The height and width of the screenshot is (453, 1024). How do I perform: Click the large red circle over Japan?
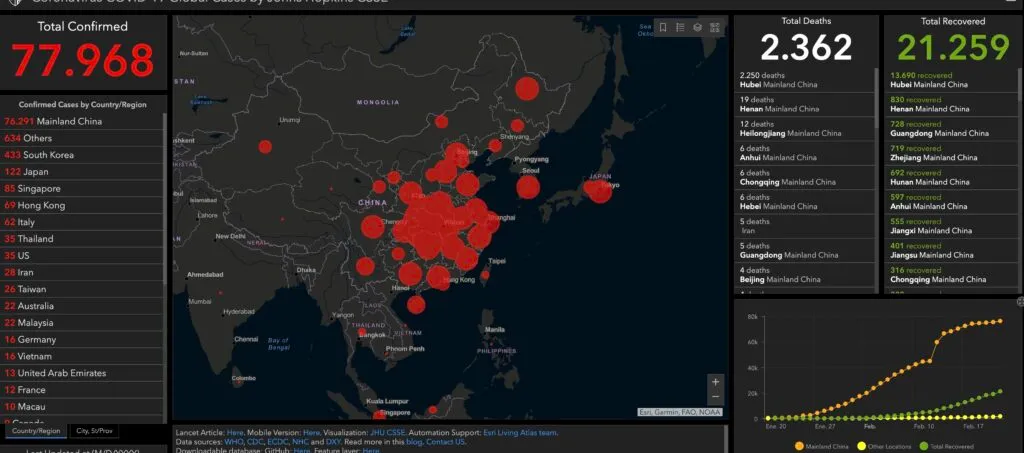(598, 188)
